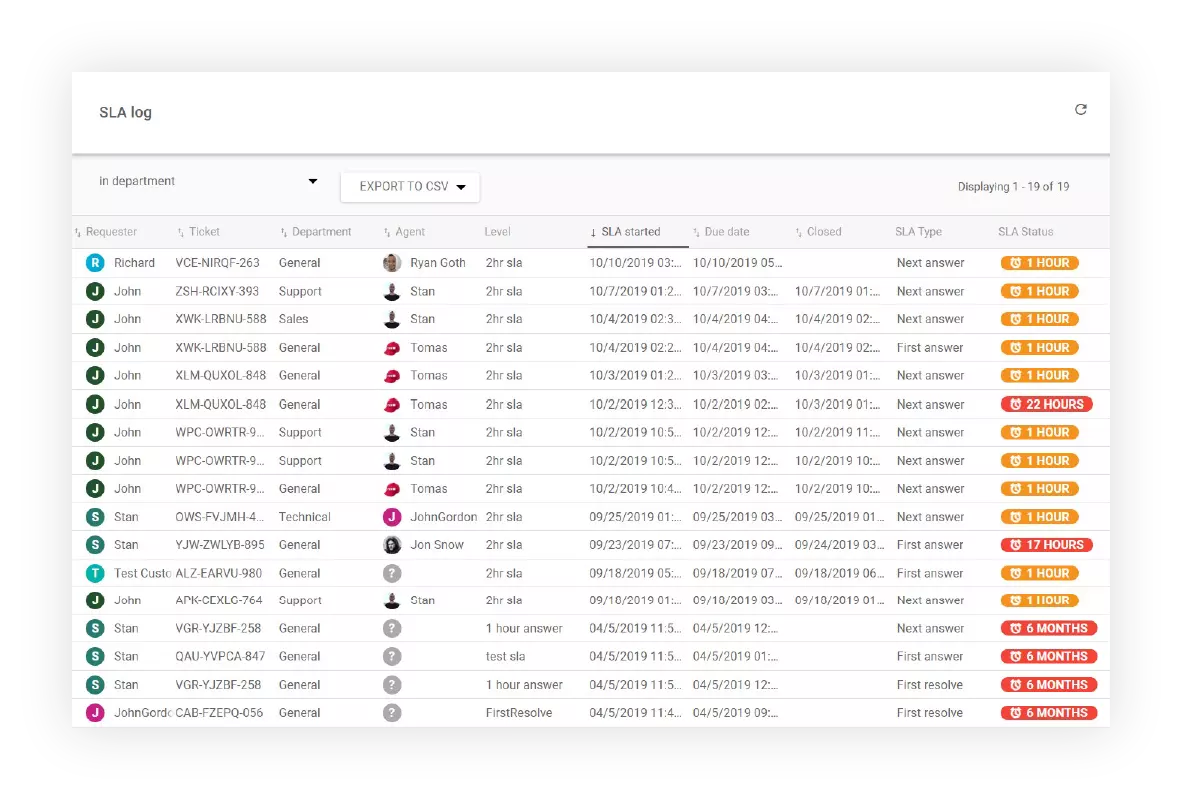1182x800 pixels.
Task: Sort by Requester column header
Action: 110,232
